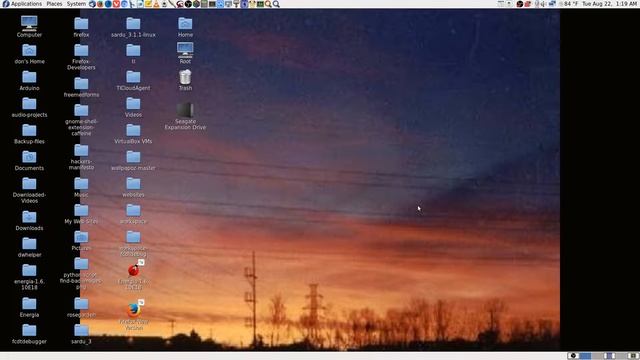
Task: Click the magnifier search icon at panel end
Action: point(276,4)
